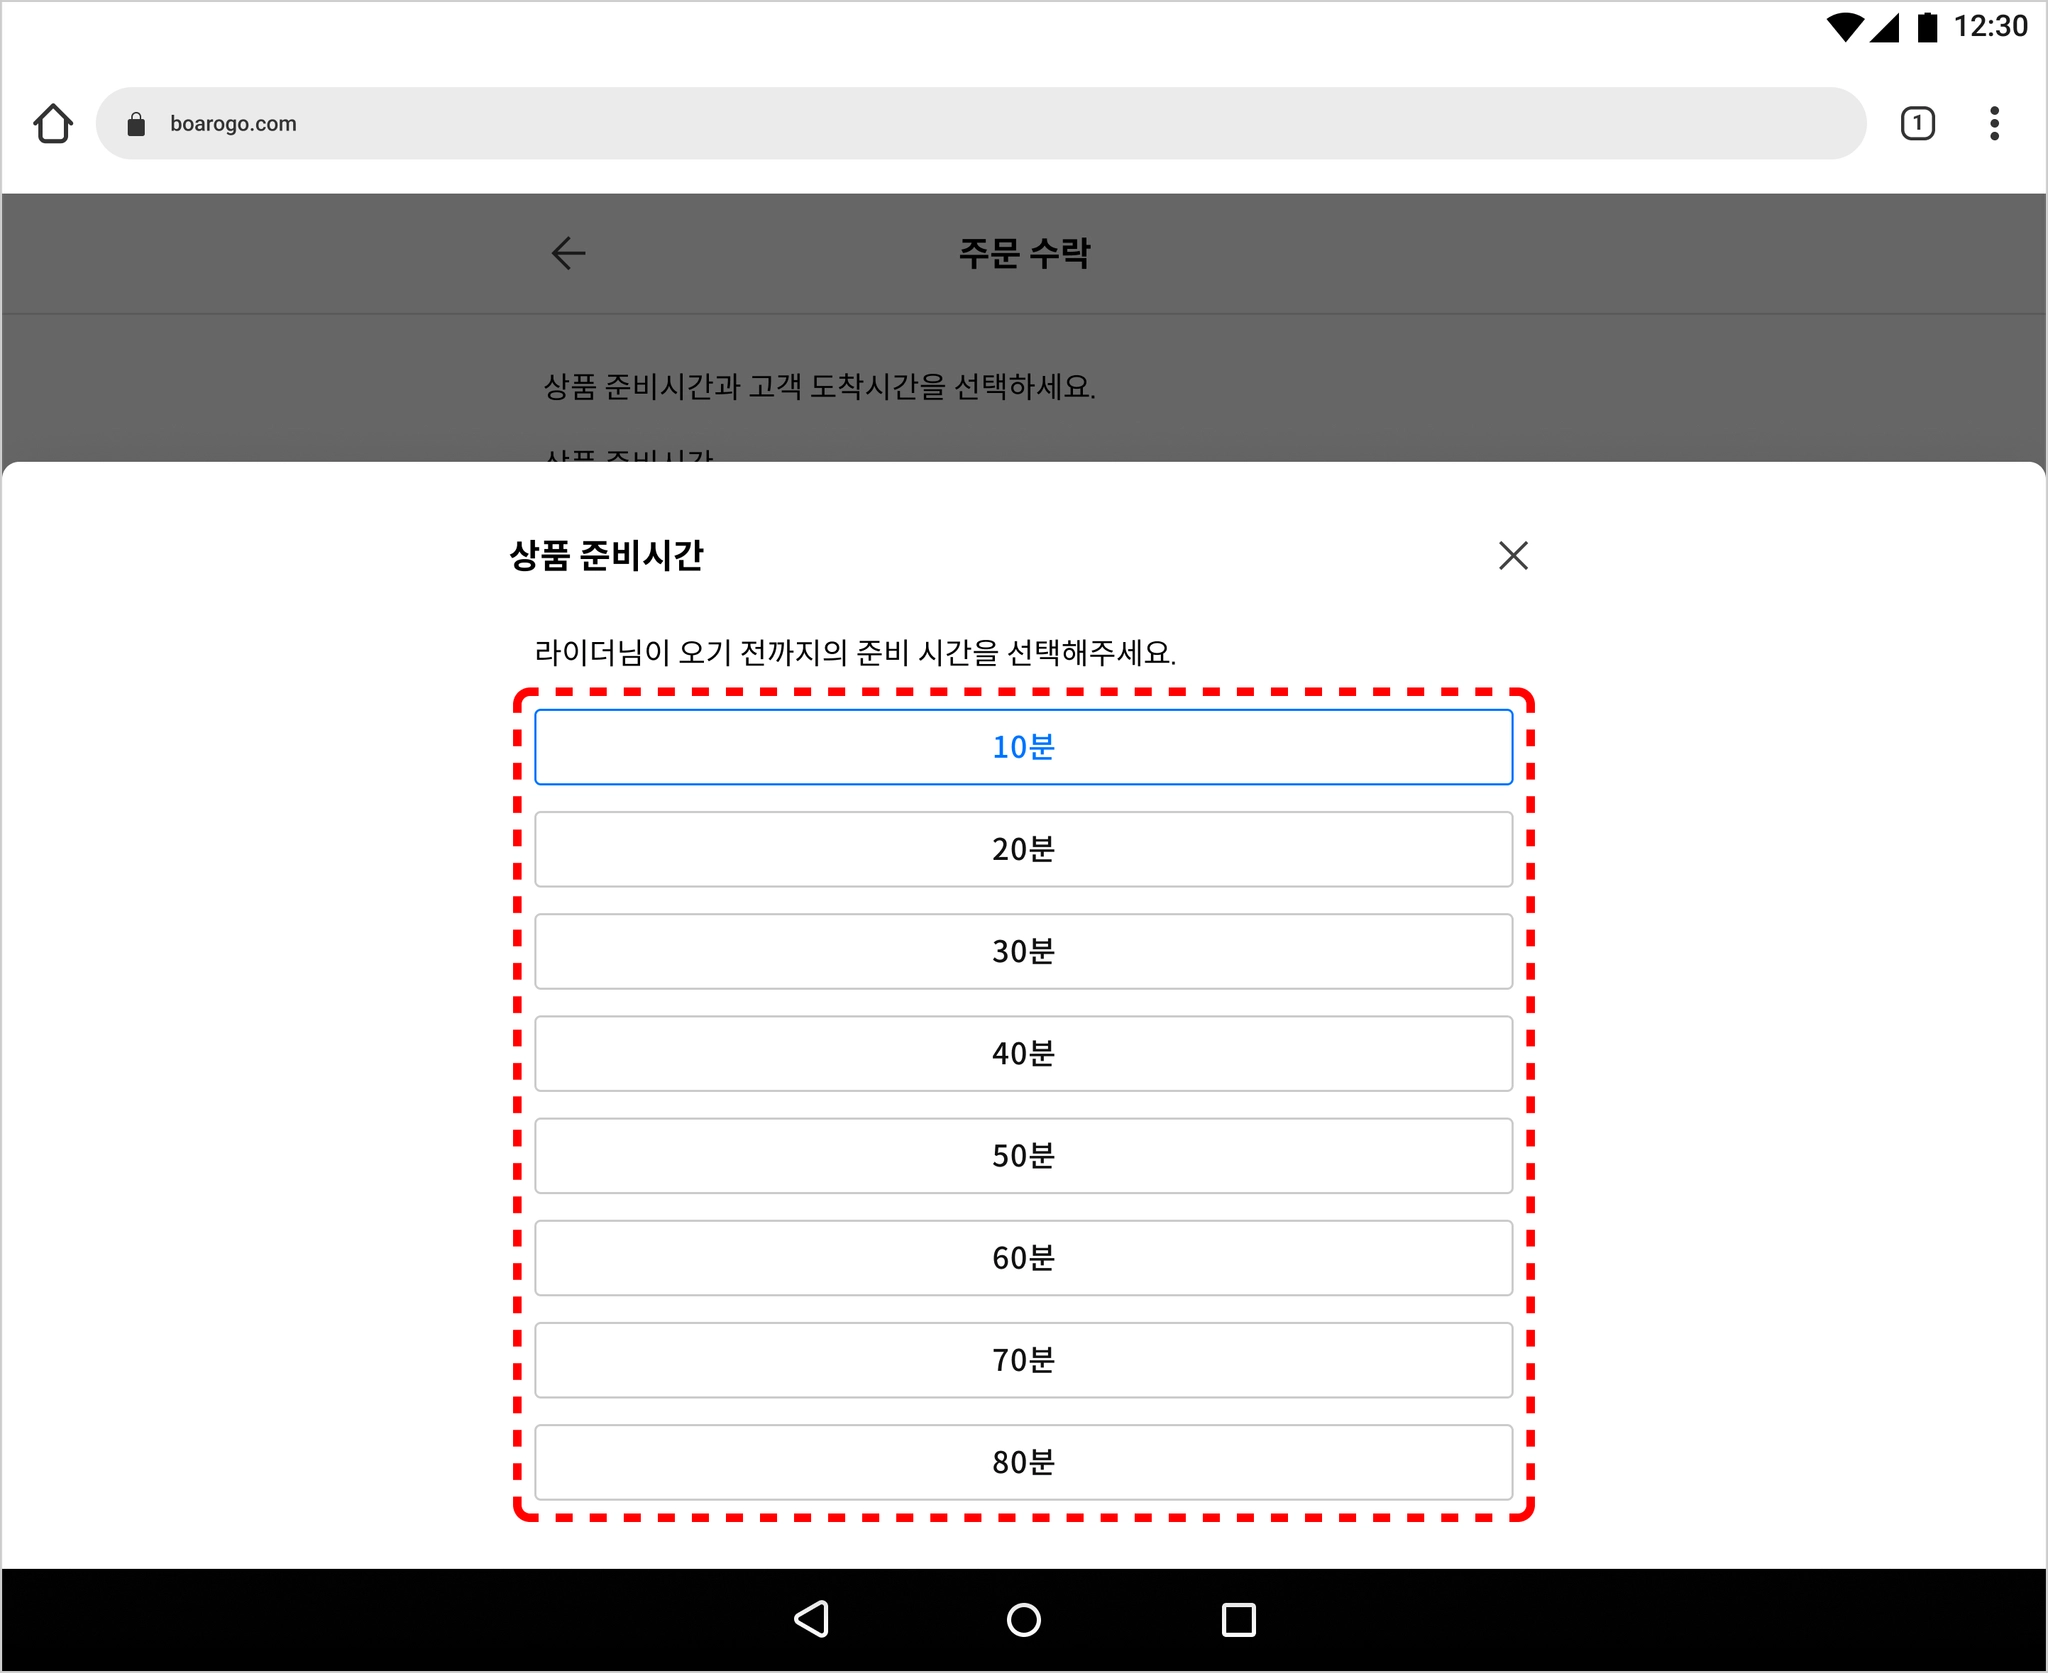The width and height of the screenshot is (2048, 1673).
Task: Tap the boarogo.com address bar
Action: tap(980, 124)
